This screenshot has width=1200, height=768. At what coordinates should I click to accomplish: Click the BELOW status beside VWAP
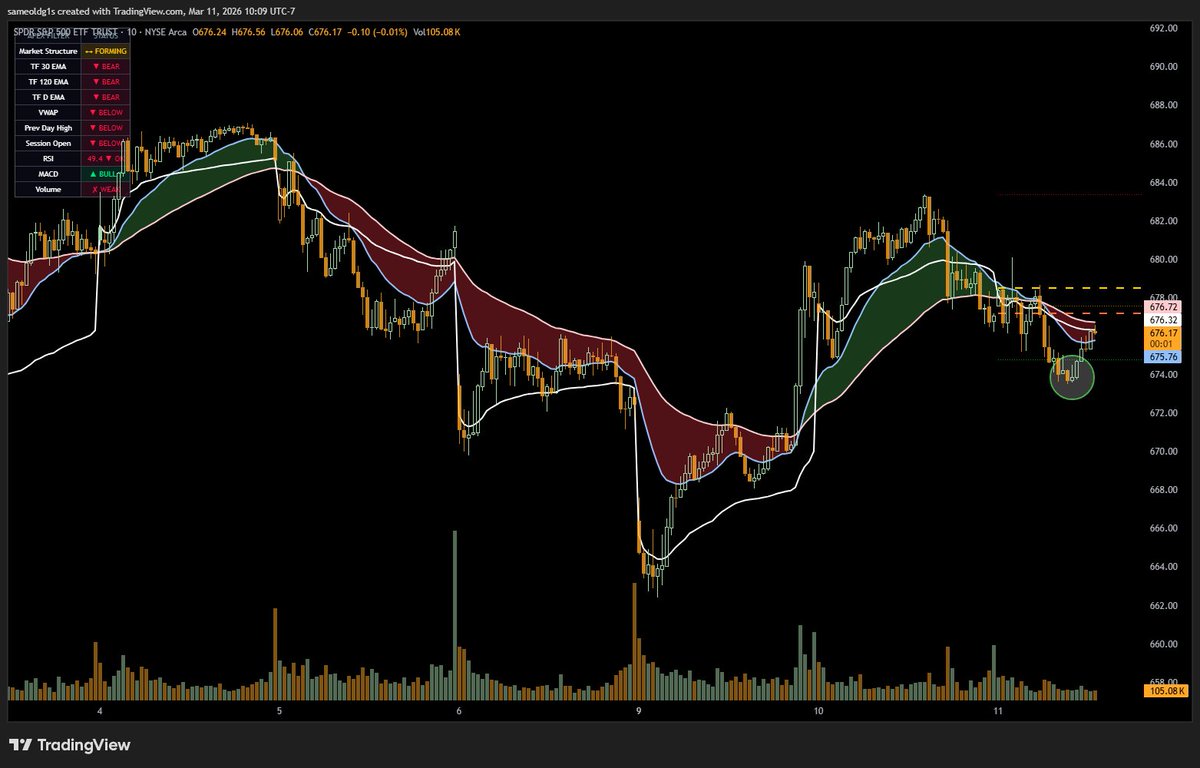[x=107, y=113]
